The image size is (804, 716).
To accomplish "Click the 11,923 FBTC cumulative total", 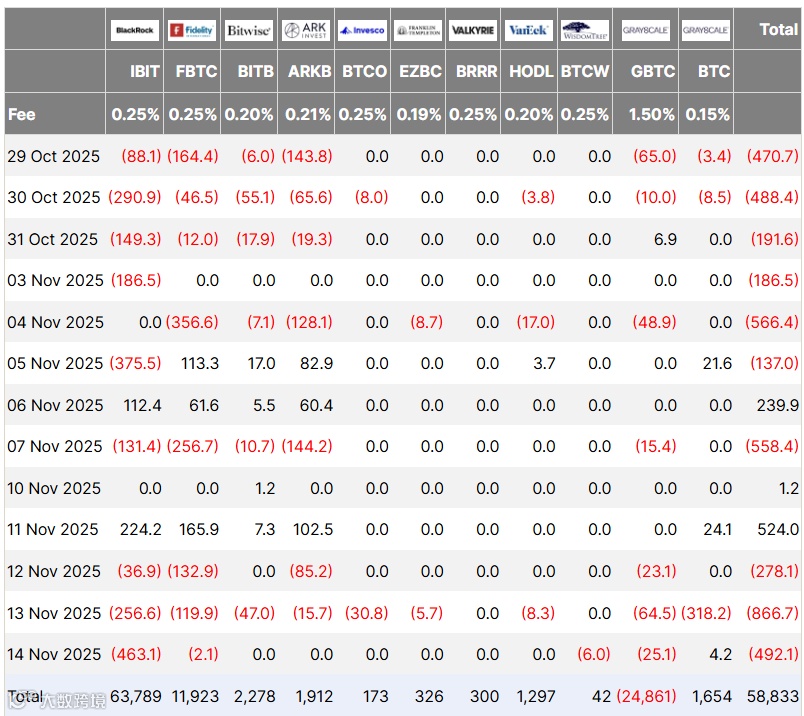I will (195, 696).
